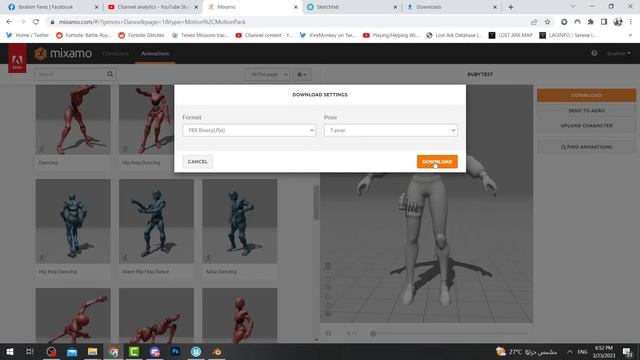Viewport: 640px width, 360px height.
Task: Show hidden system tray icons
Action: pyautogui.click(x=569, y=351)
